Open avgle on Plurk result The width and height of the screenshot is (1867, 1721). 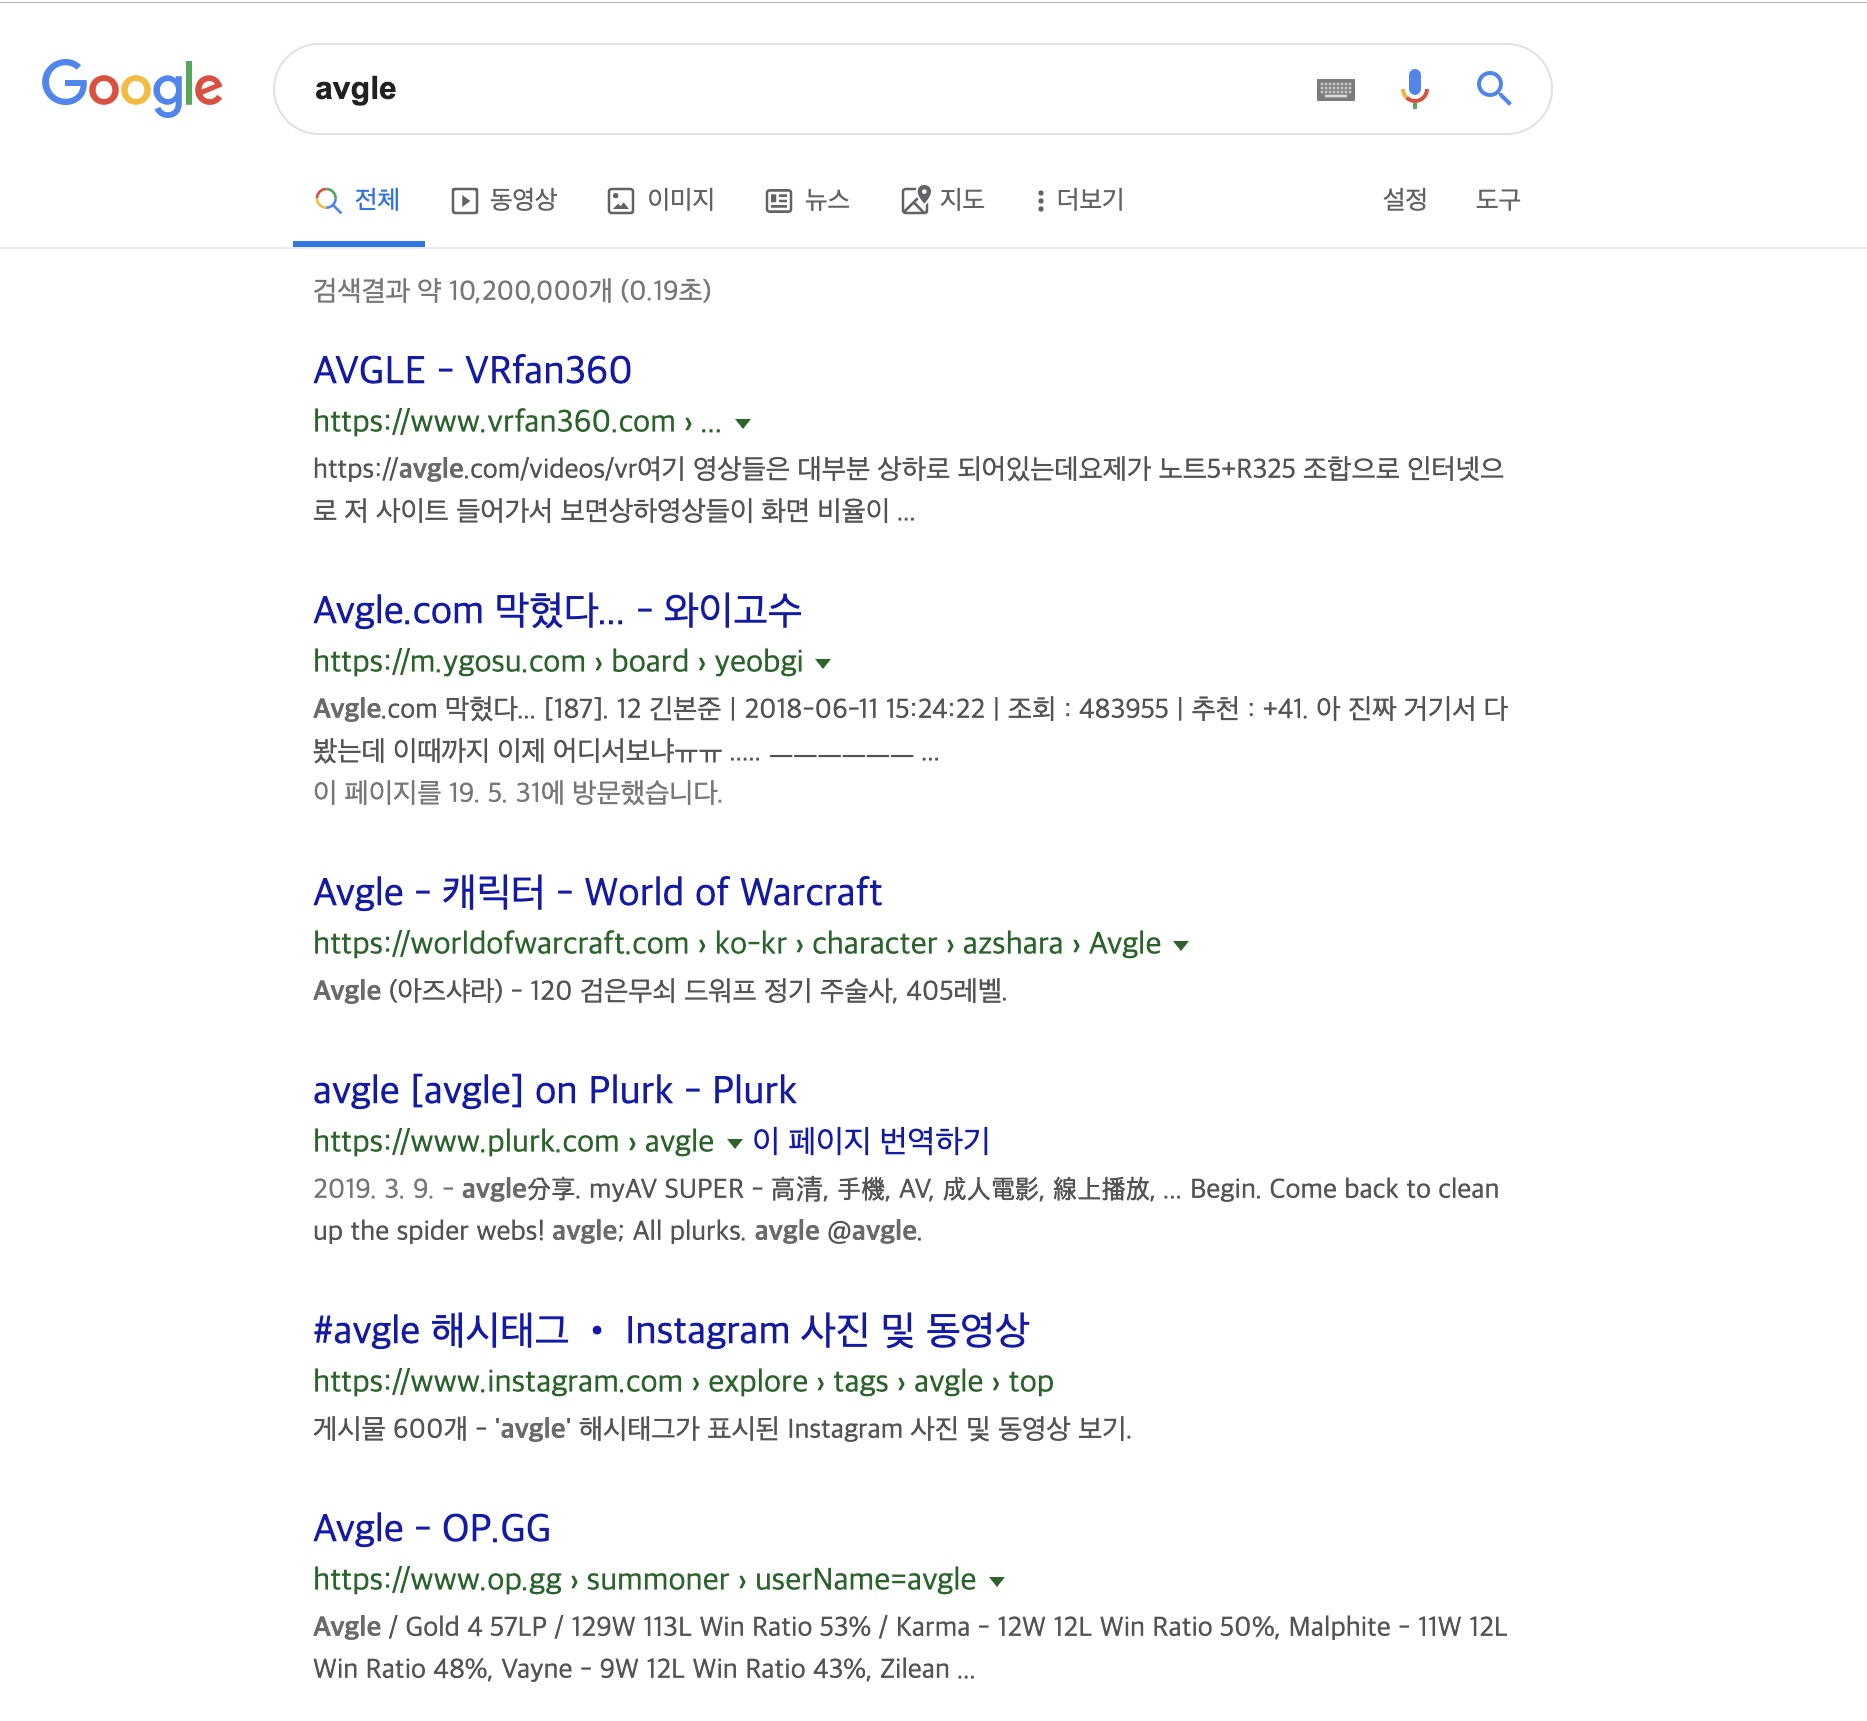554,1090
